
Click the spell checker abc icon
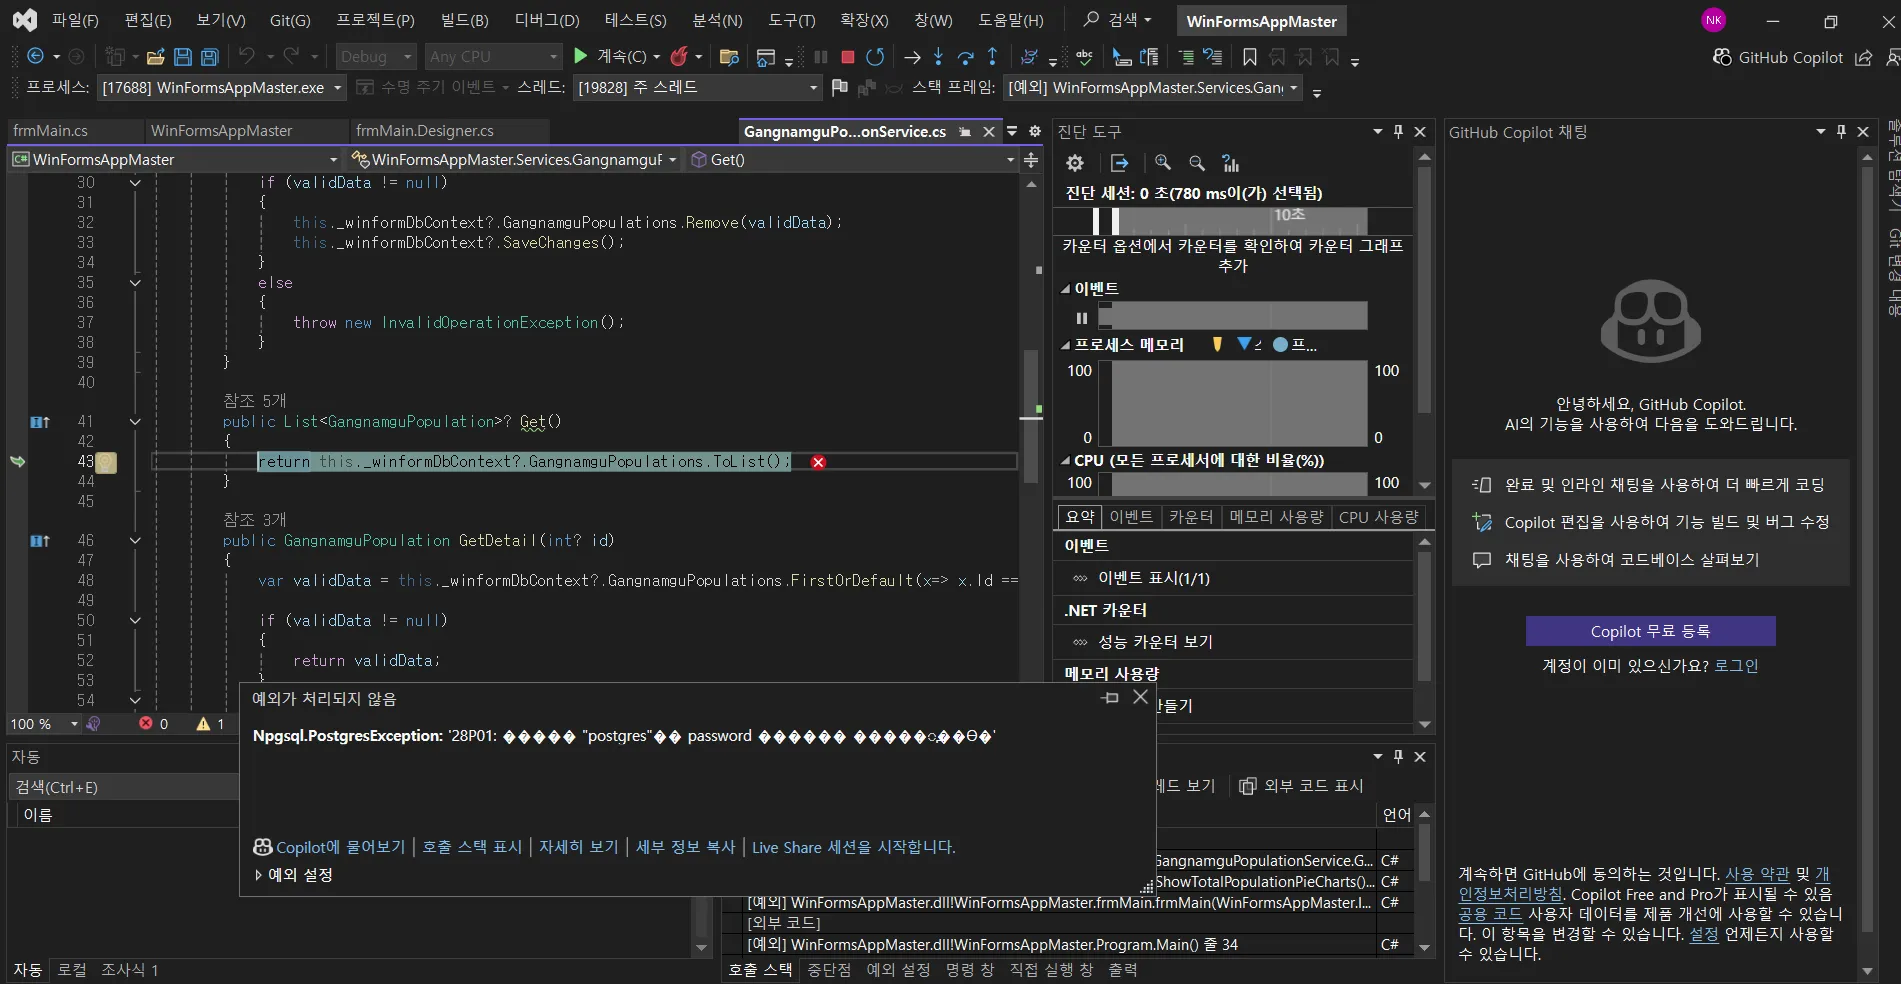(x=1084, y=57)
